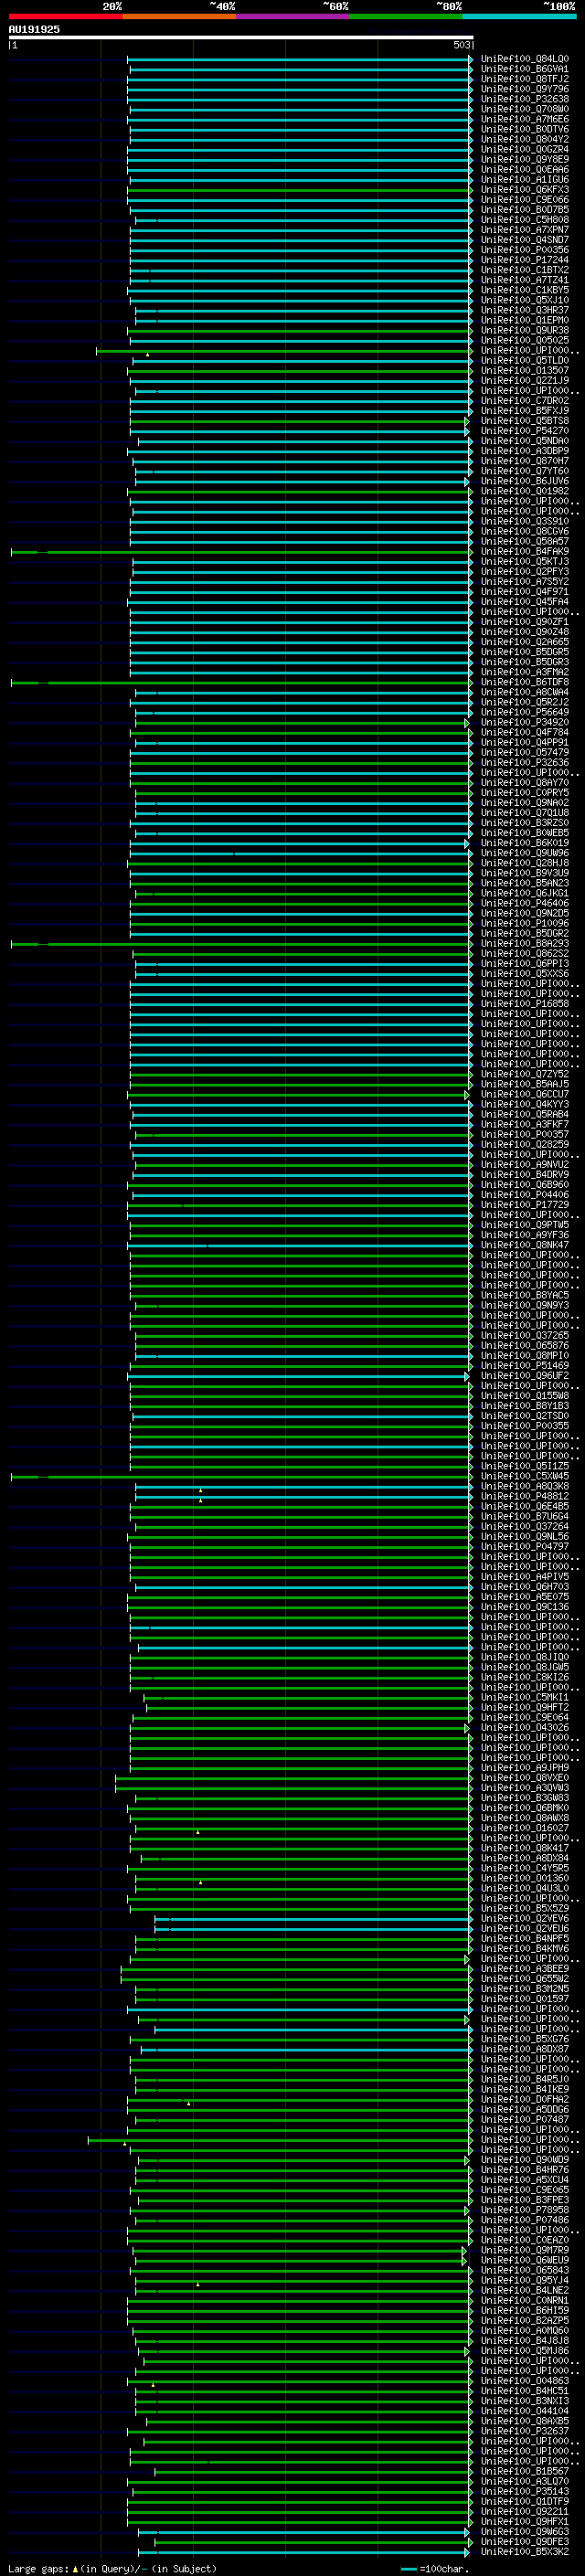Click UniRef100_Q3HR37 label

tap(524, 310)
